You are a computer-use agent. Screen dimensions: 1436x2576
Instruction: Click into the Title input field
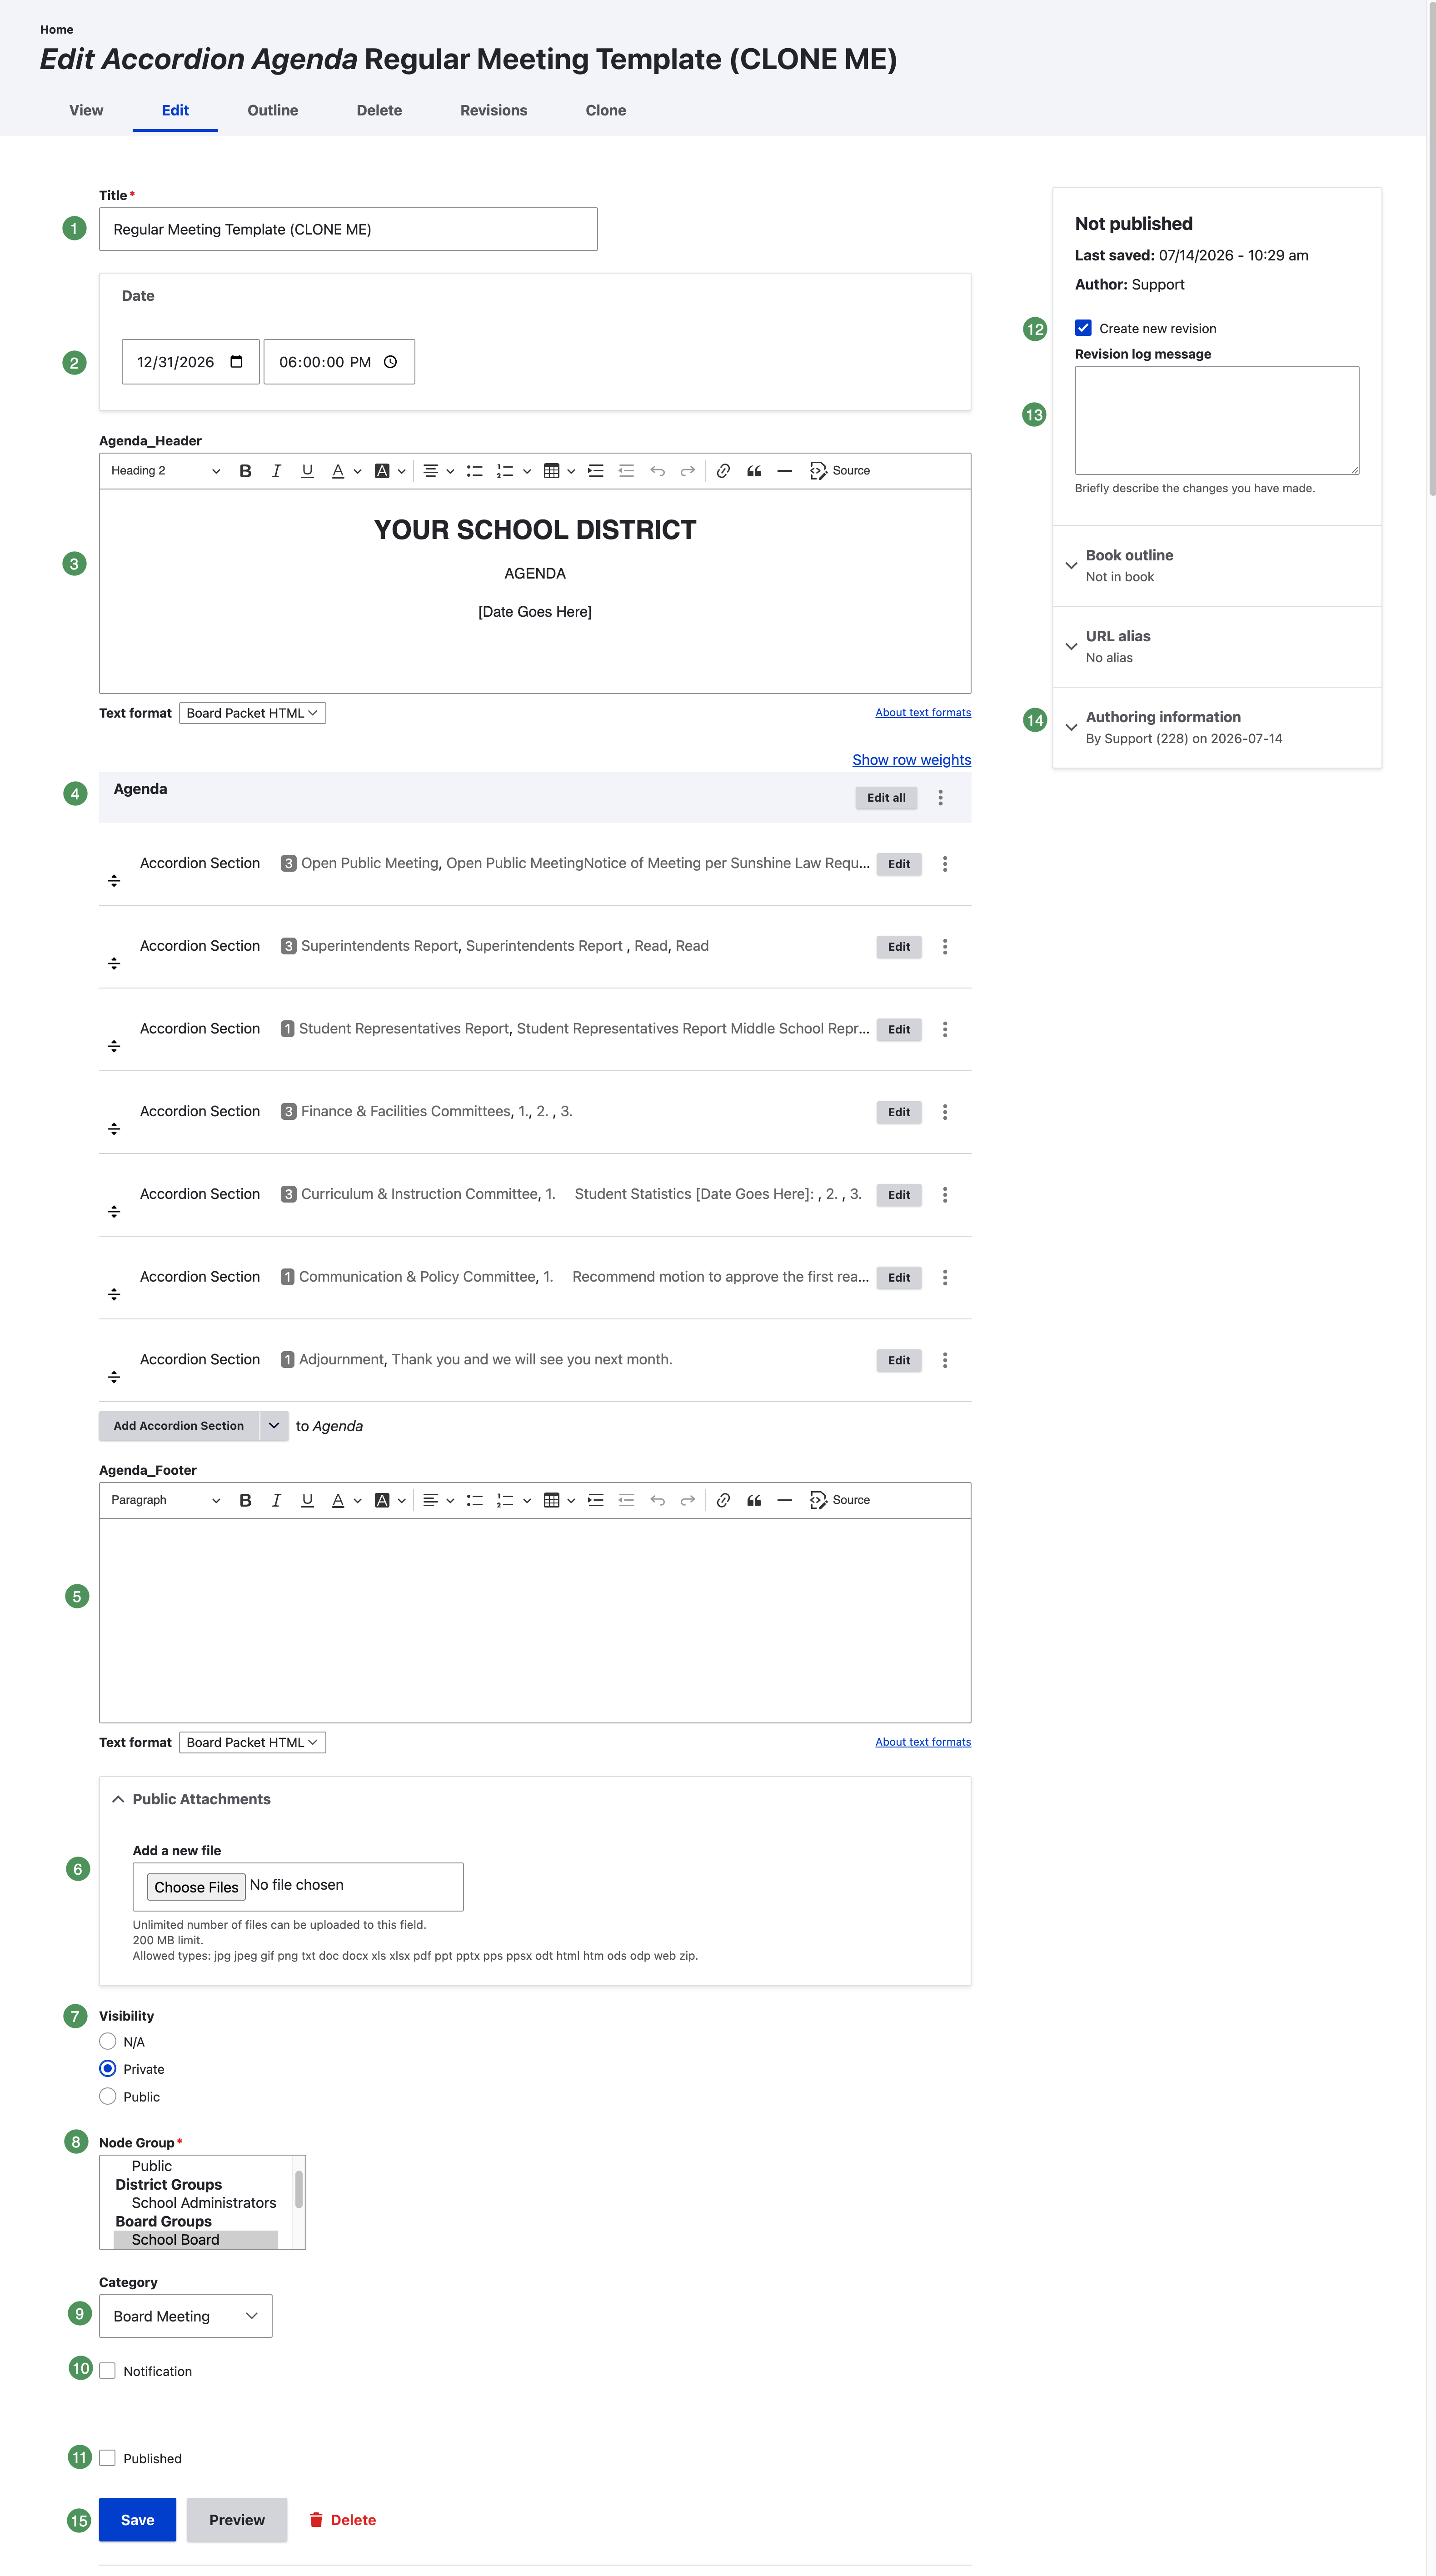pos(348,229)
